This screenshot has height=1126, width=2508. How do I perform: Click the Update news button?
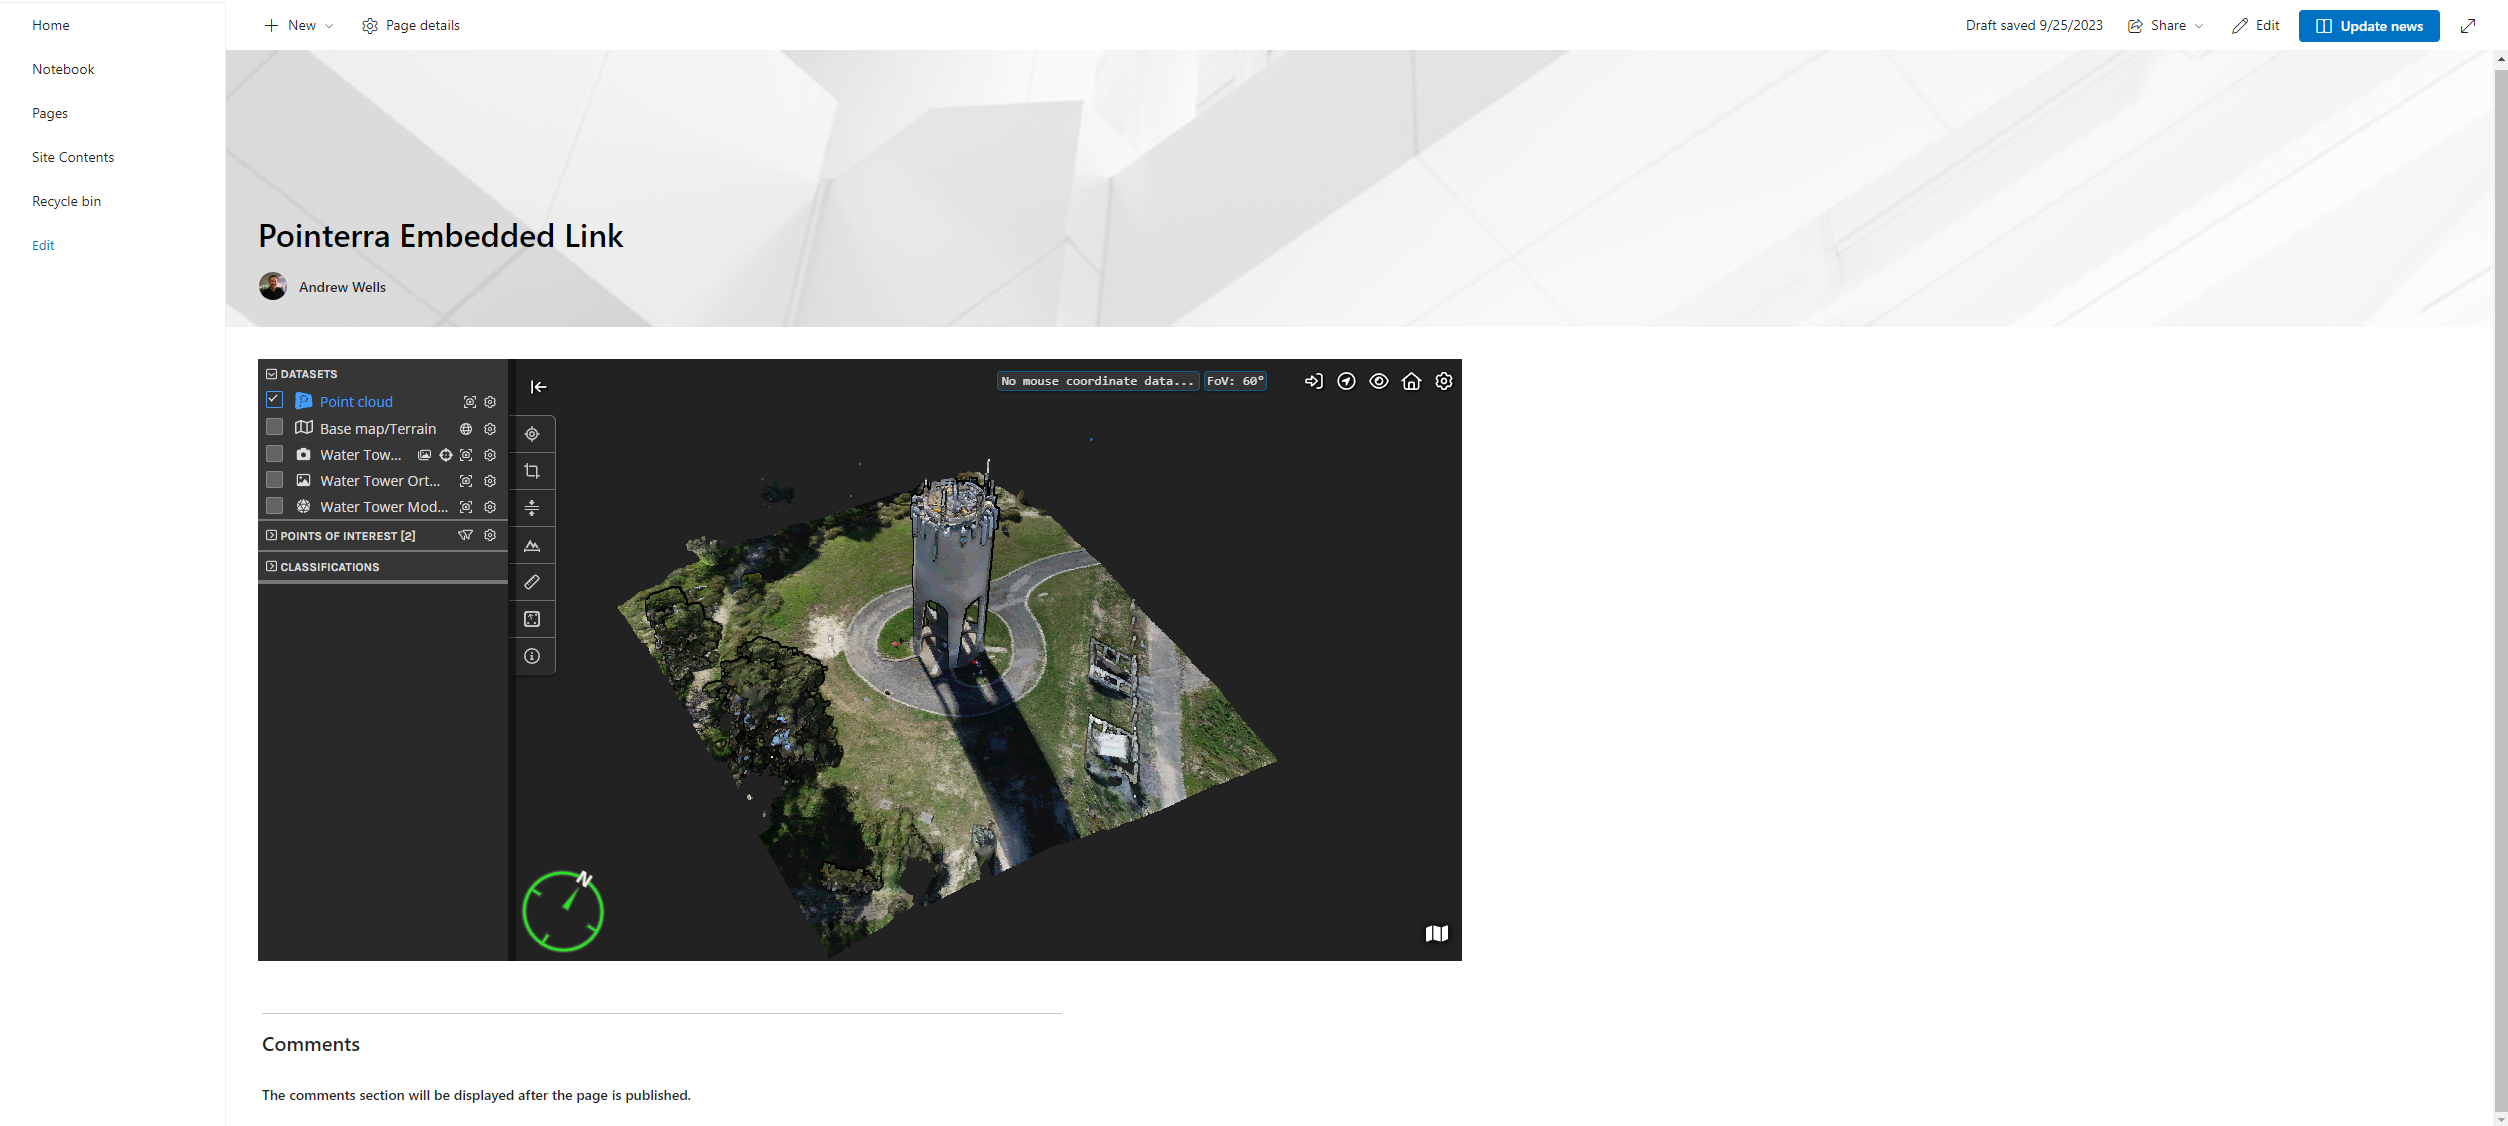(2368, 26)
